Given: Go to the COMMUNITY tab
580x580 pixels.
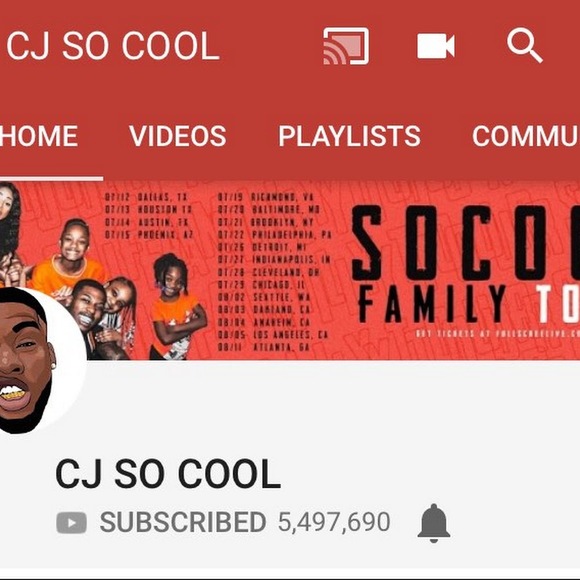Looking at the screenshot, I should coord(526,136).
